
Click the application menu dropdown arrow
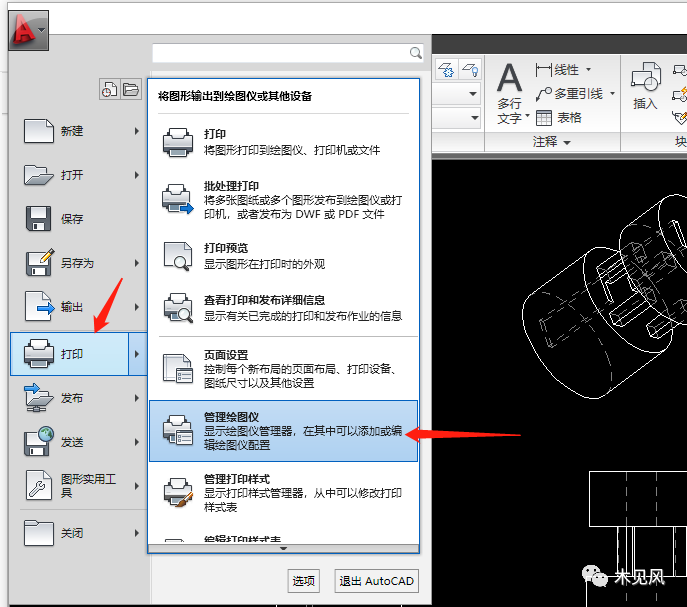click(41, 30)
